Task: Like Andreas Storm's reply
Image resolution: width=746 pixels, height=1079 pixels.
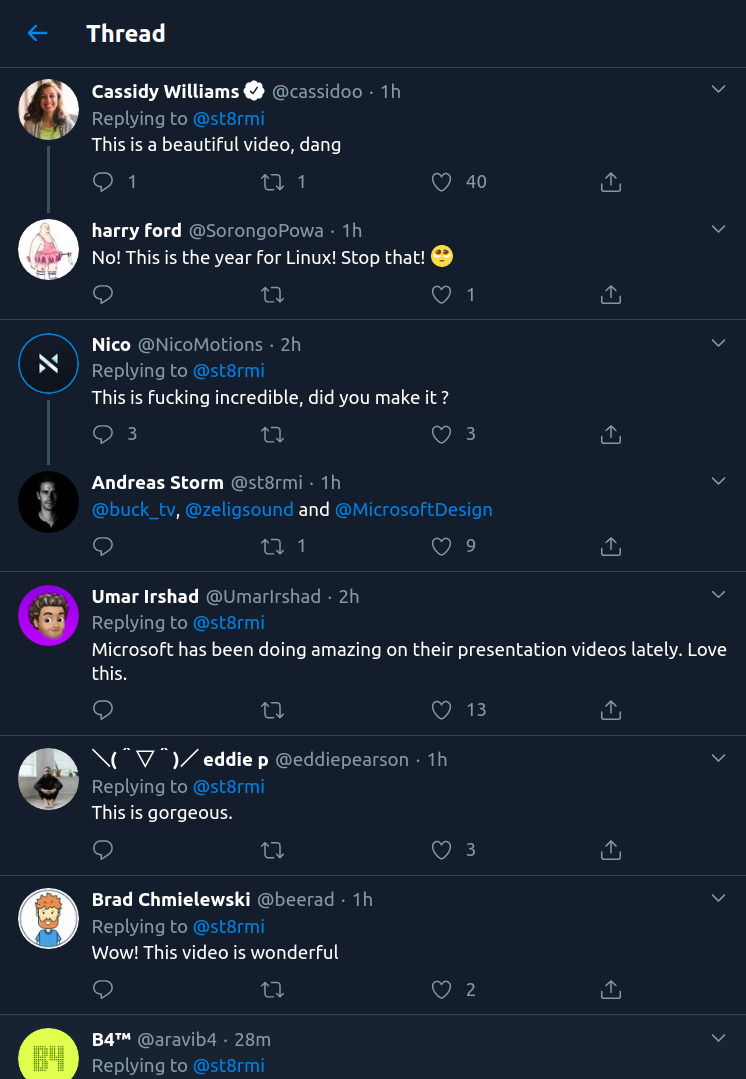Action: [x=441, y=546]
